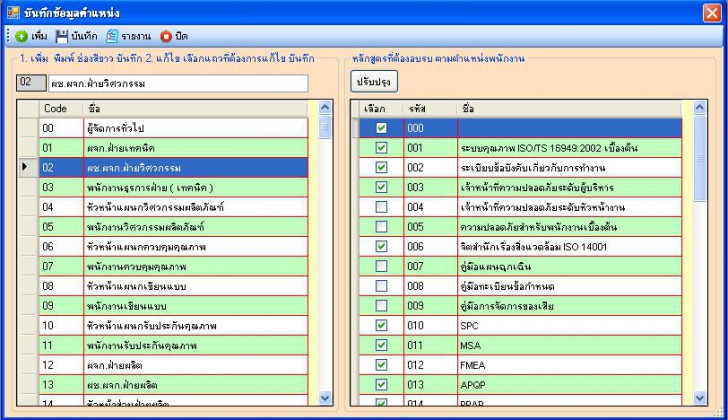Screen dimensions: 728x420
Task: Select position row 11 'พนักงานรับประกันคุณภาพ'
Action: click(x=173, y=345)
